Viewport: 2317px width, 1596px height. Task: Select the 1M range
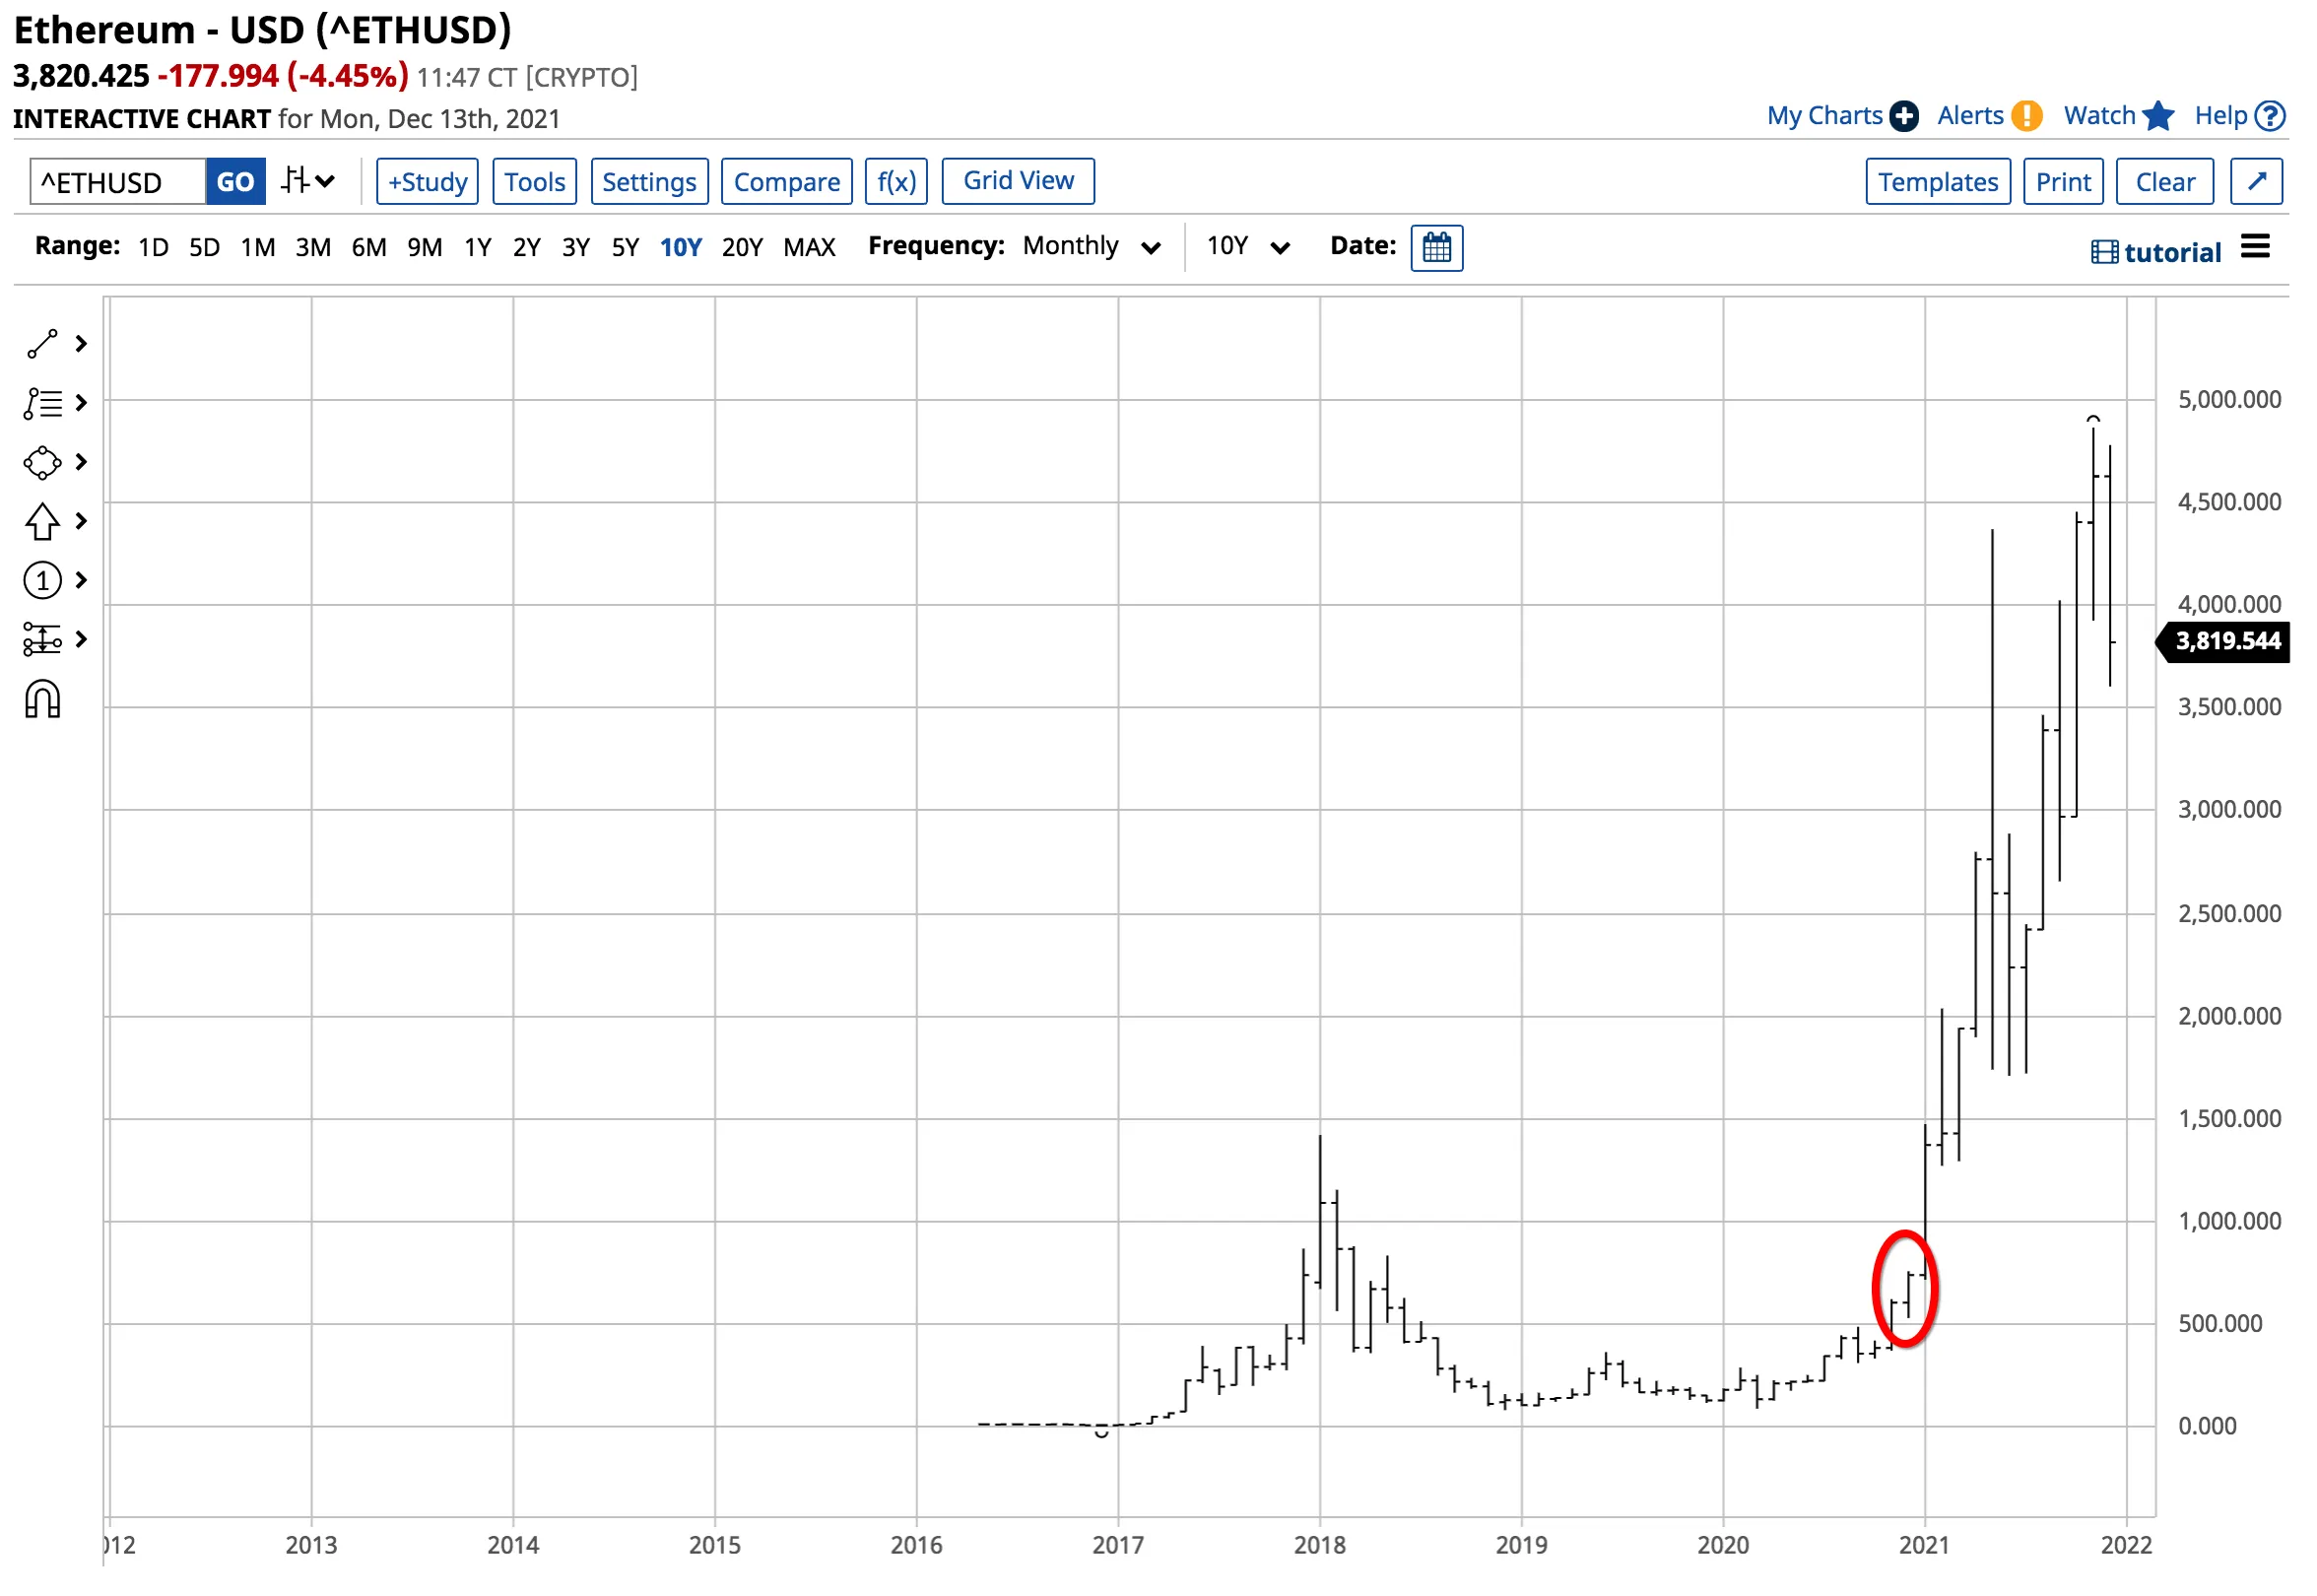[x=258, y=247]
